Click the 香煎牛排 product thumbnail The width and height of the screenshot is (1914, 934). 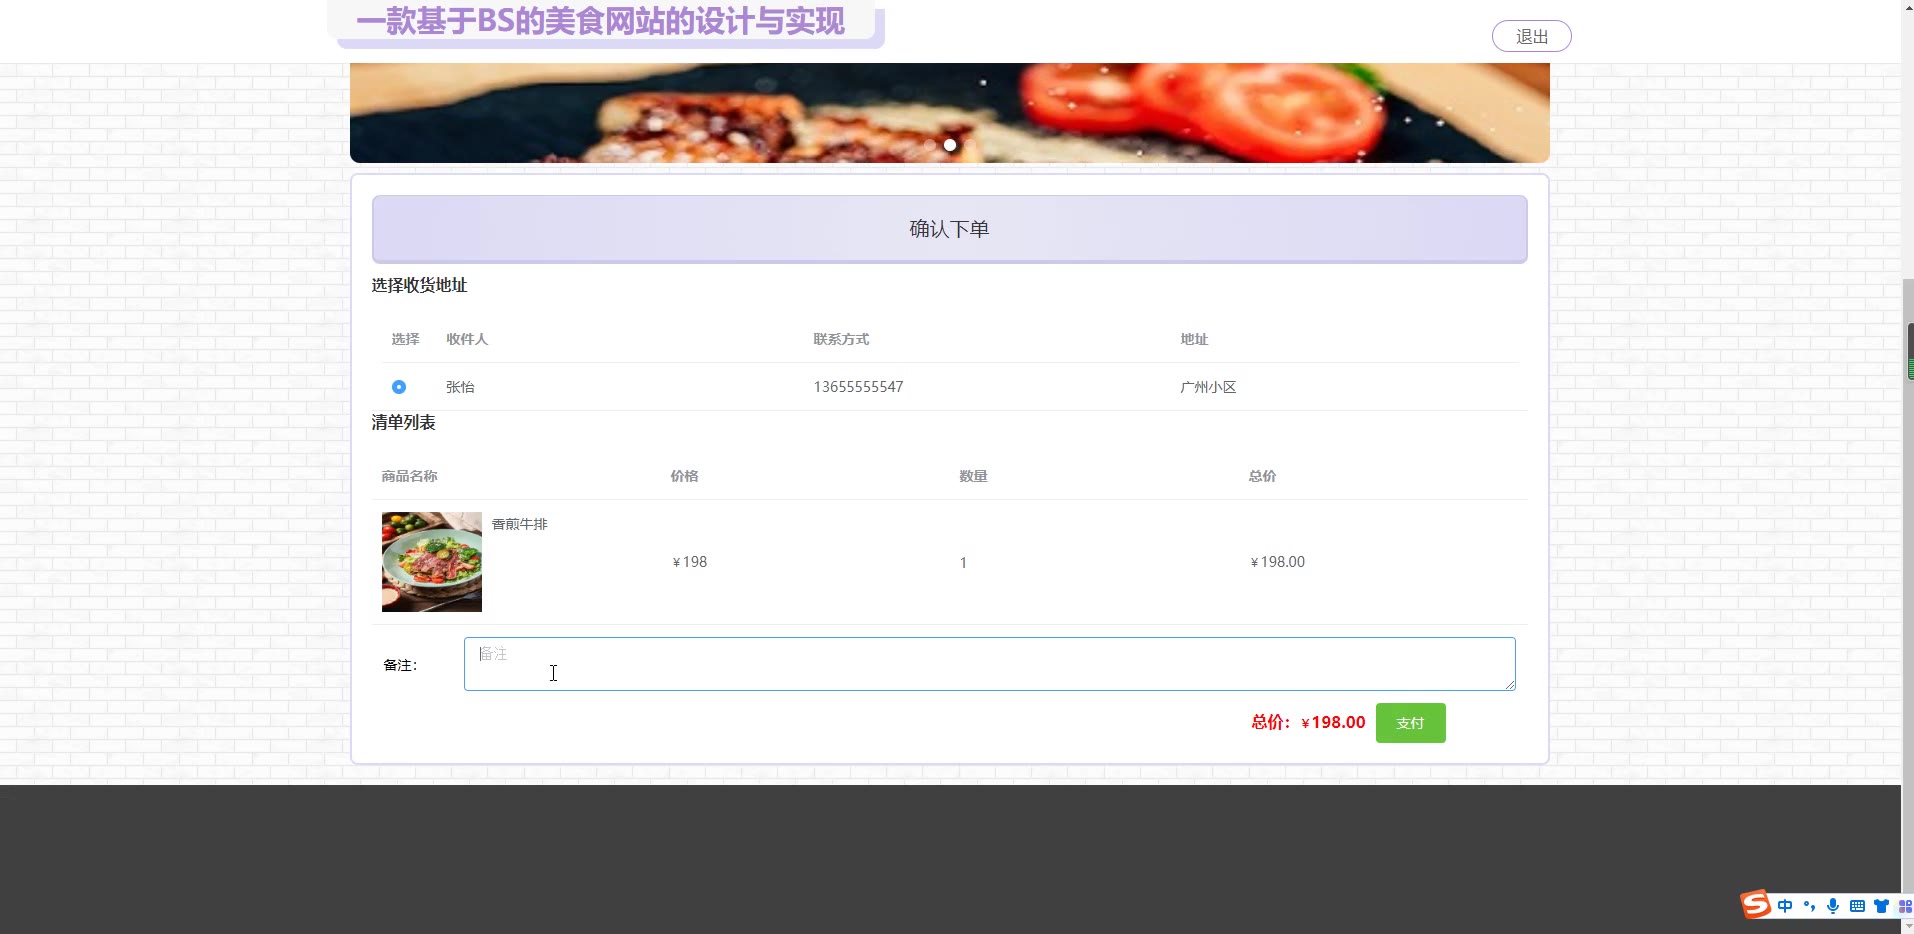pyautogui.click(x=432, y=562)
